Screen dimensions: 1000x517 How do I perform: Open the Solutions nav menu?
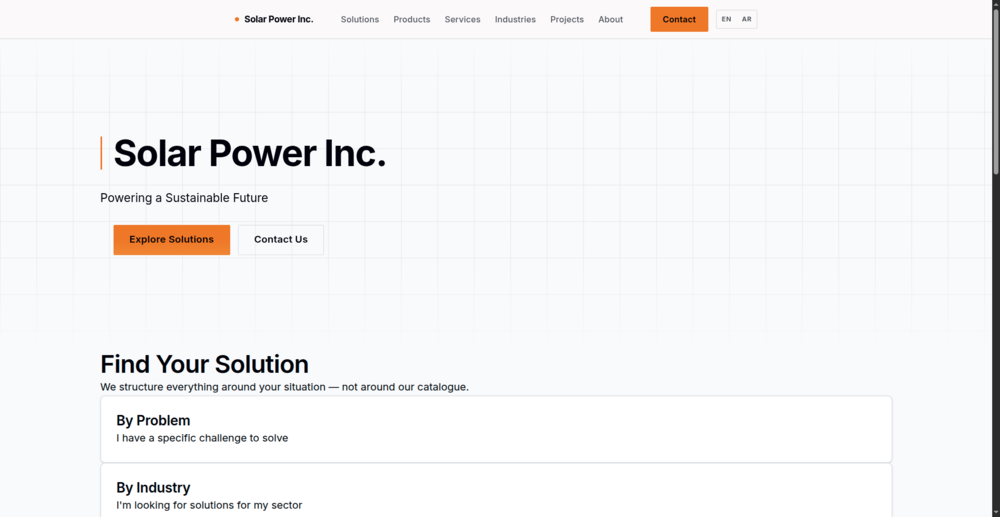click(x=360, y=19)
